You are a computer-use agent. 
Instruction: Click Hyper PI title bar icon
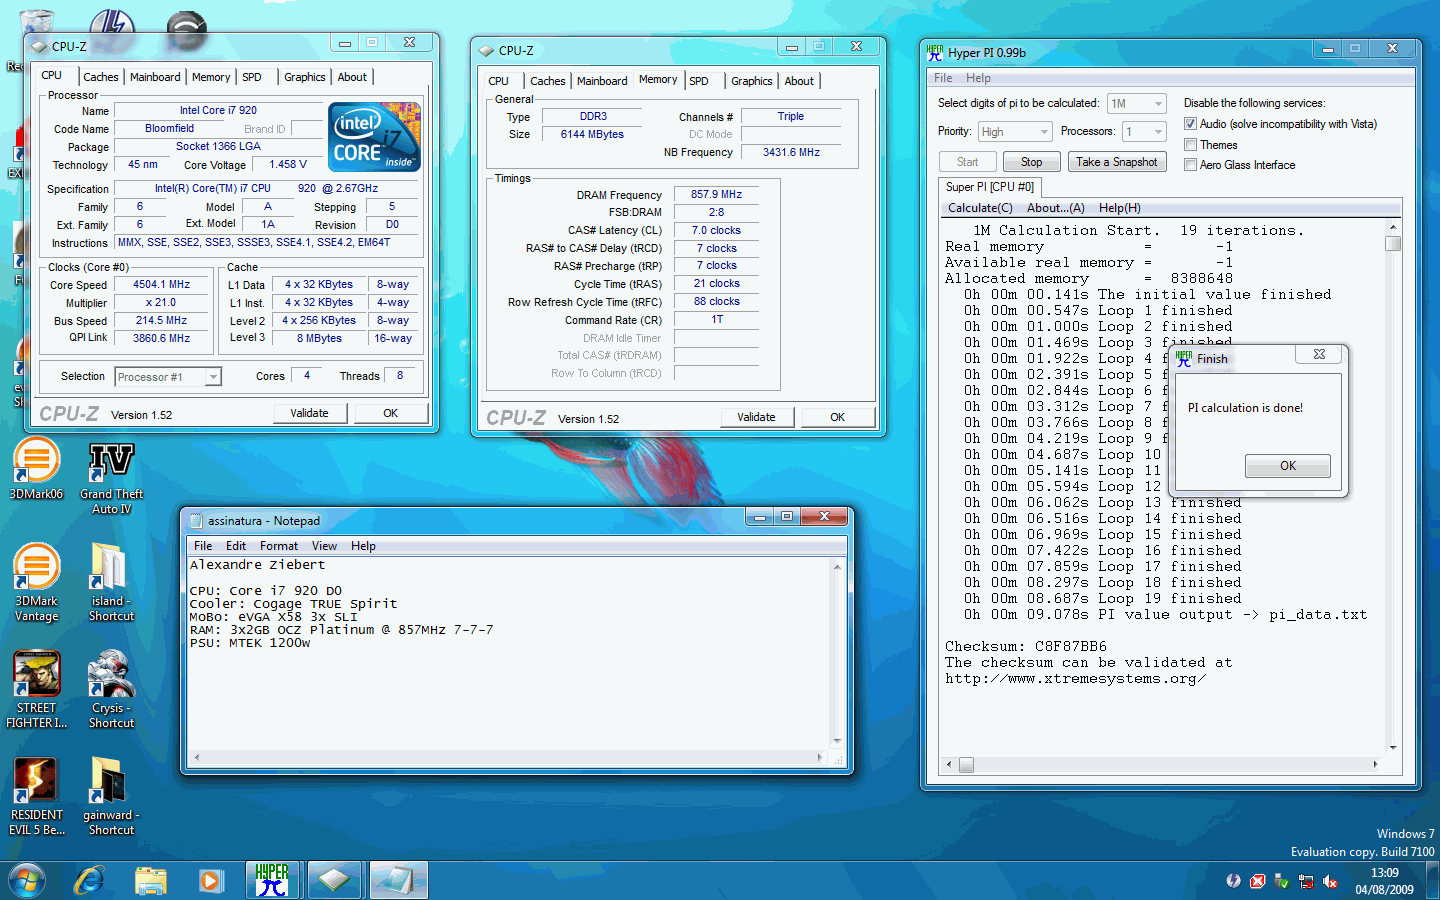coord(935,52)
